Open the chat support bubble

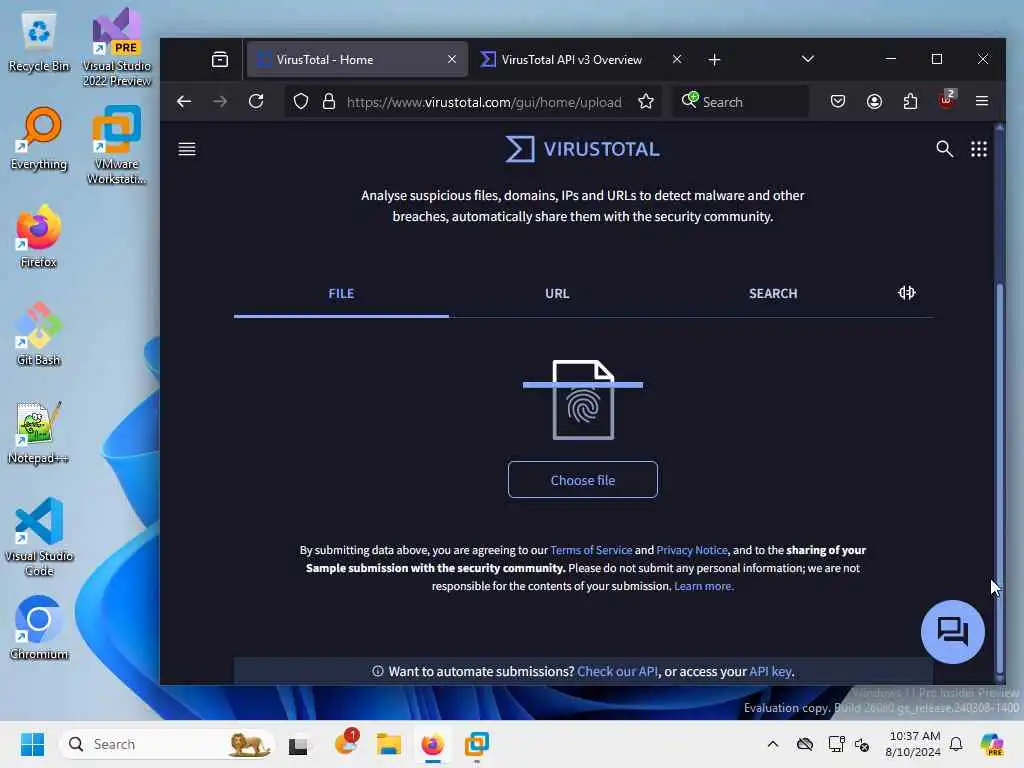tap(952, 632)
